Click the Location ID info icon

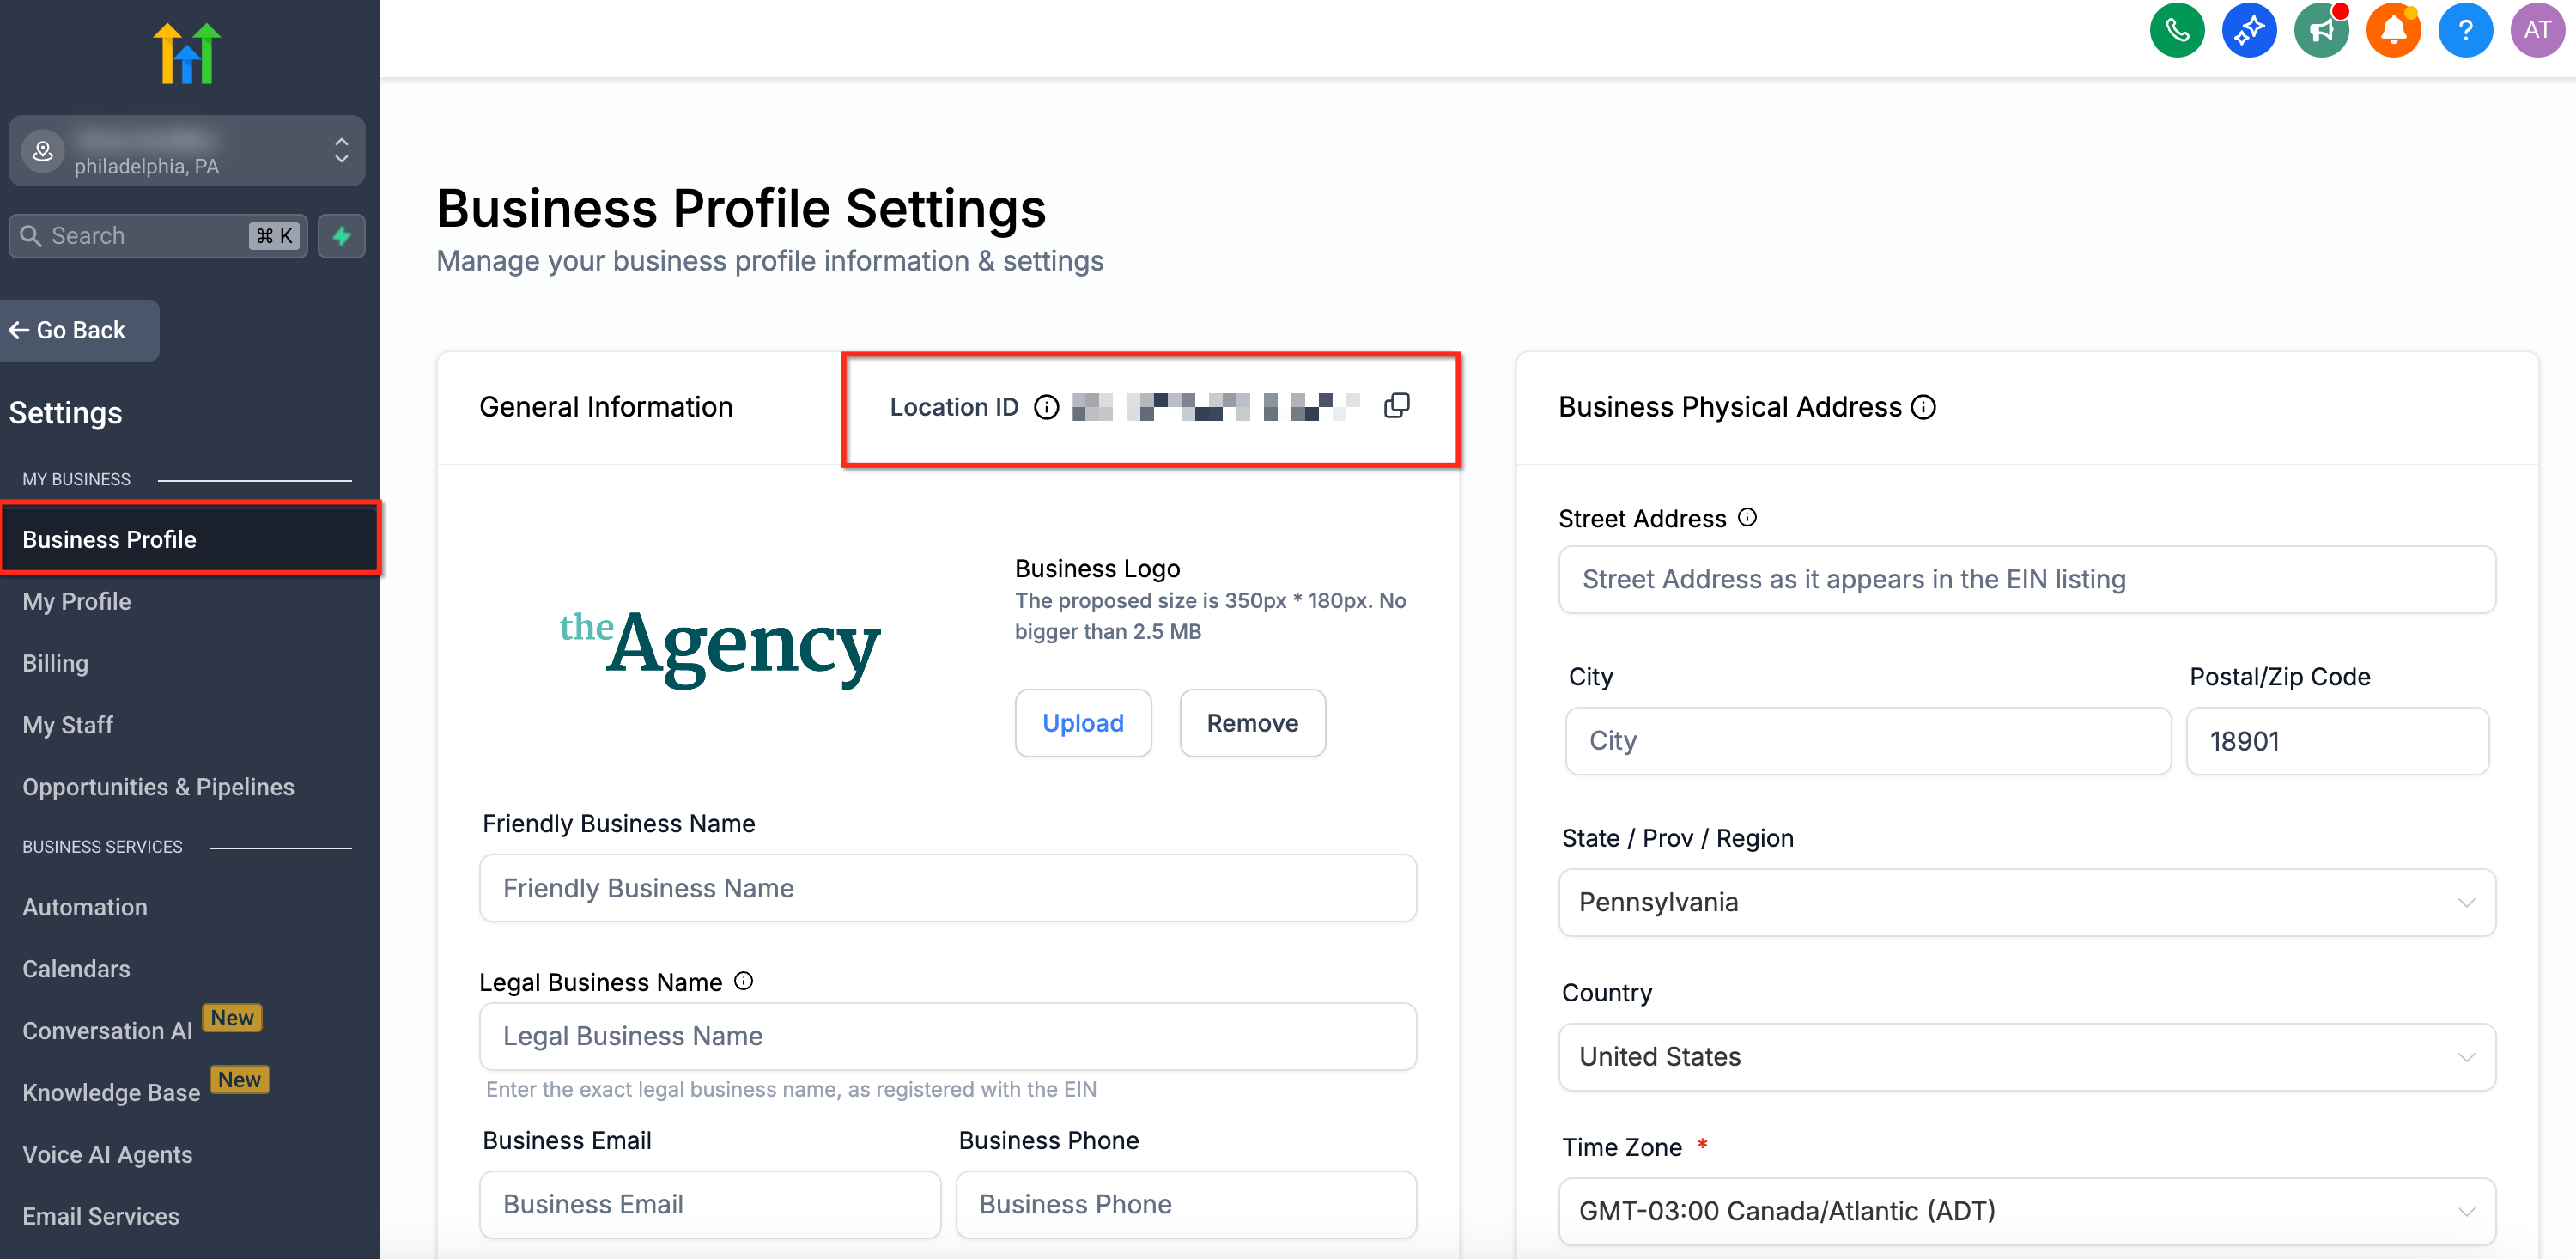pyautogui.click(x=1046, y=407)
